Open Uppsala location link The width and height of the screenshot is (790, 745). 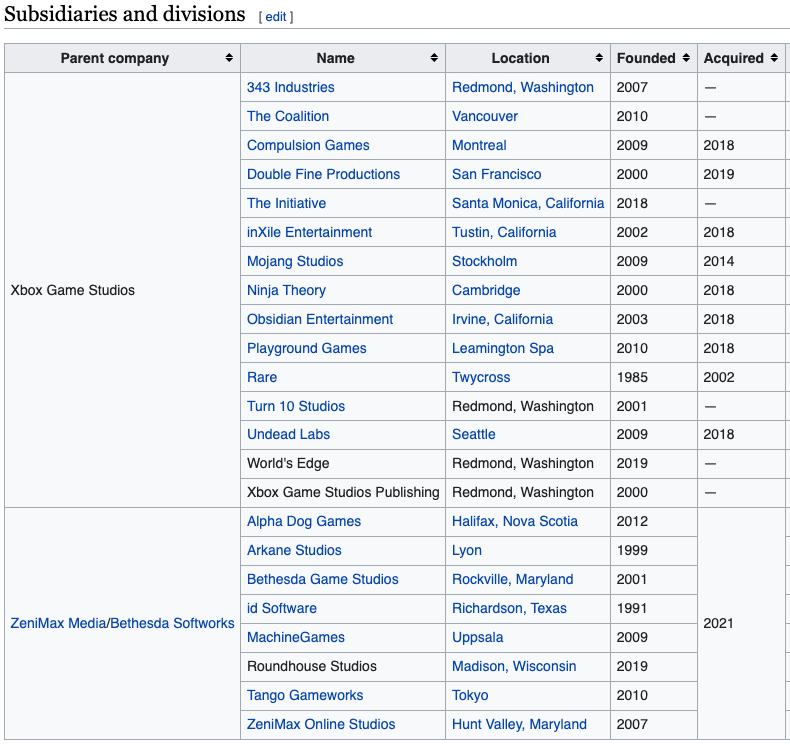tap(478, 637)
